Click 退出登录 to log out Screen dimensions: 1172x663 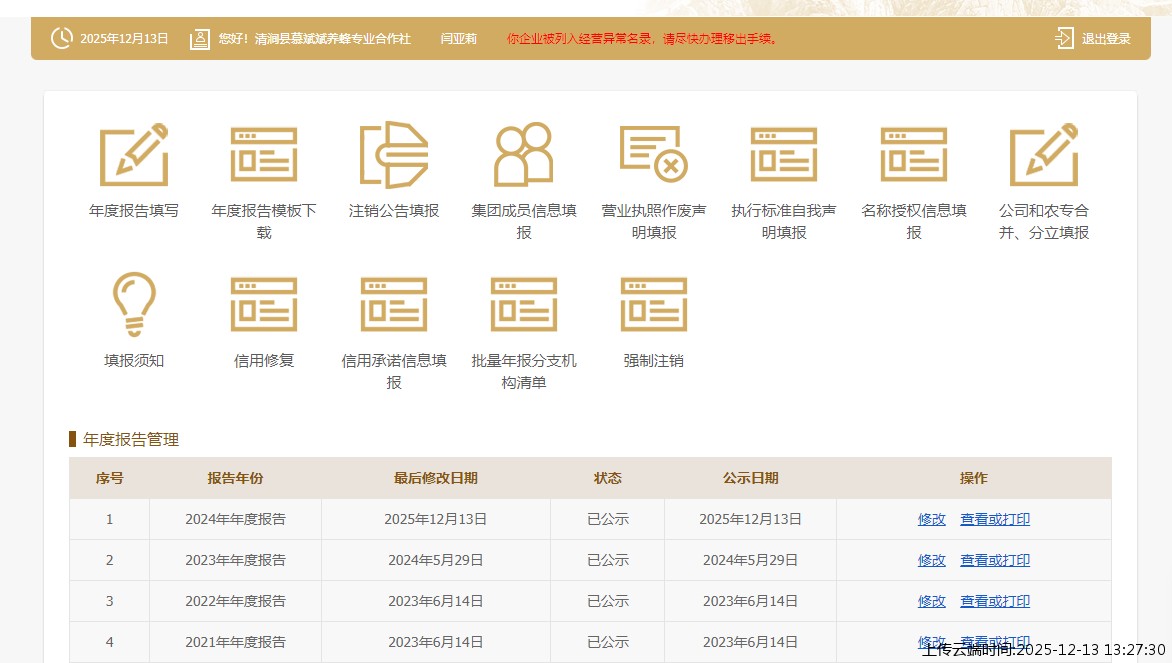click(1093, 39)
